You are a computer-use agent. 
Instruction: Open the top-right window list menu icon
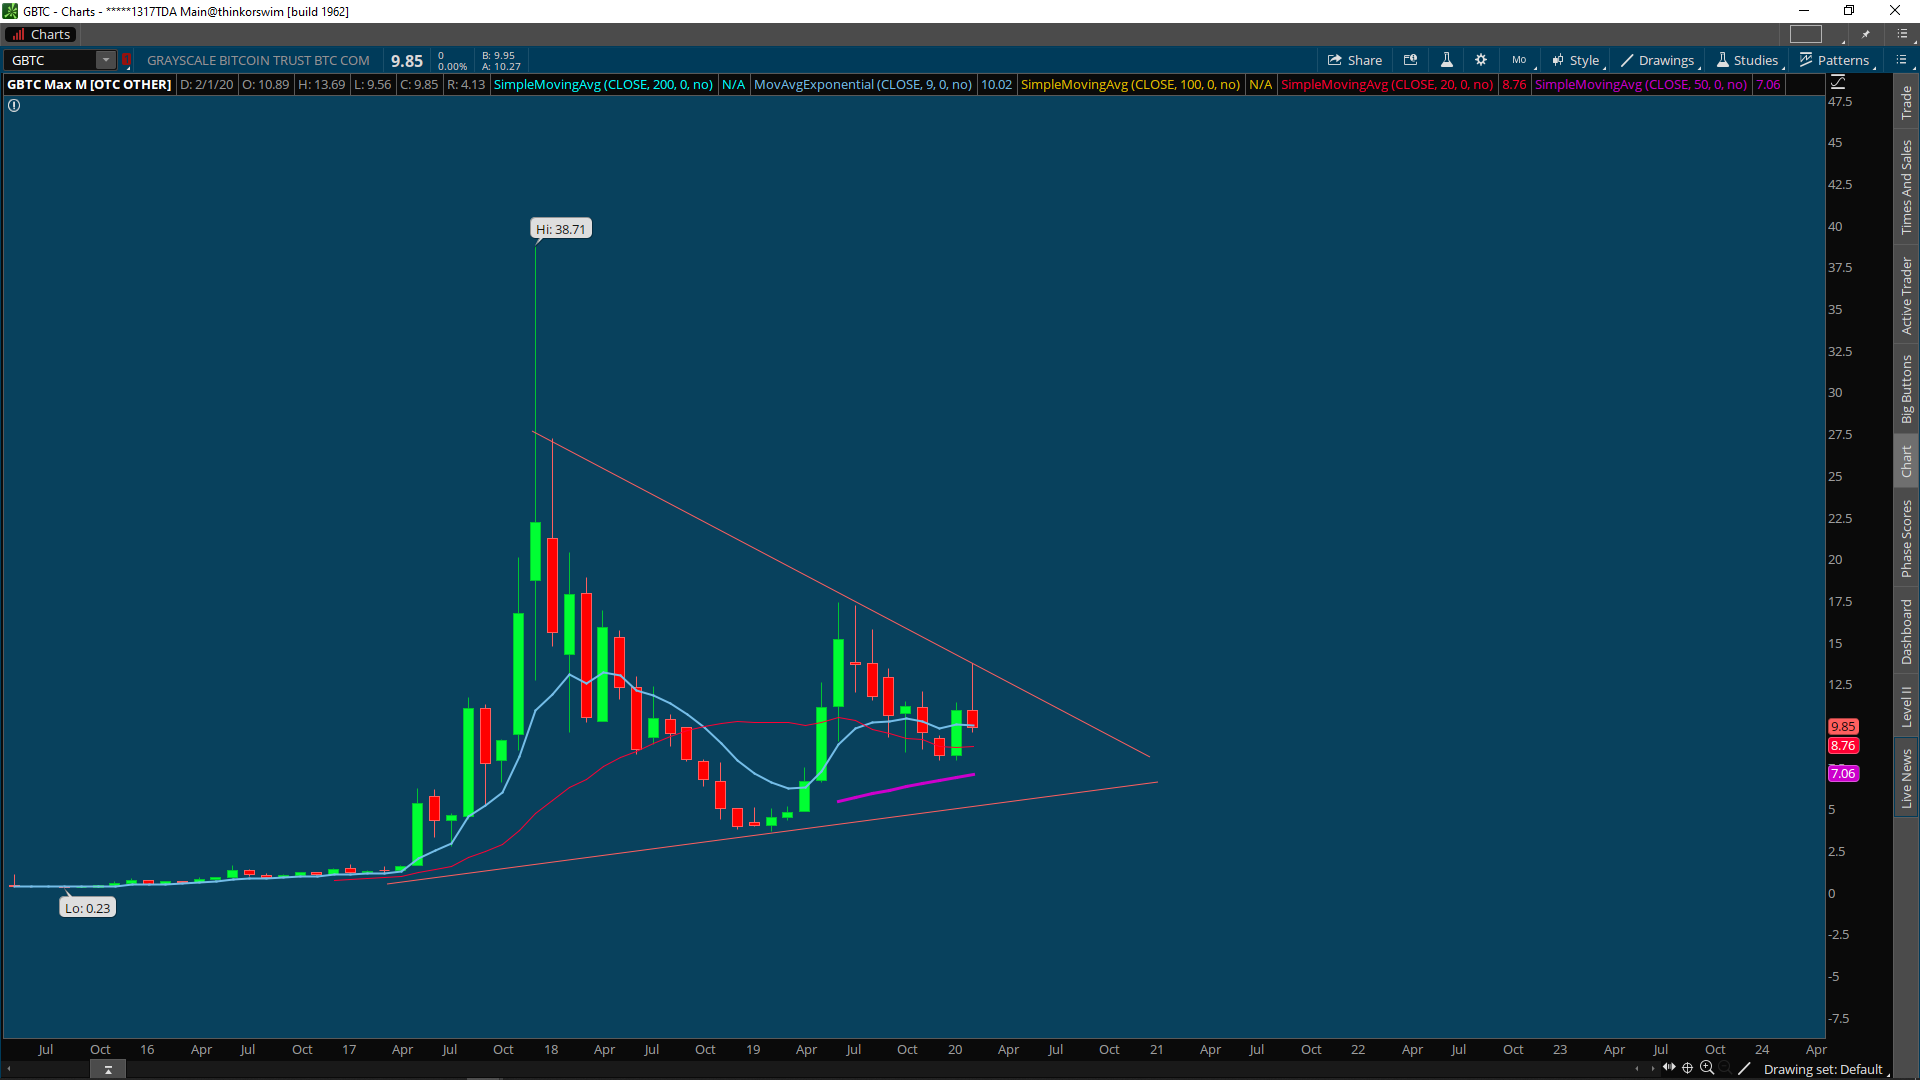tap(1901, 34)
